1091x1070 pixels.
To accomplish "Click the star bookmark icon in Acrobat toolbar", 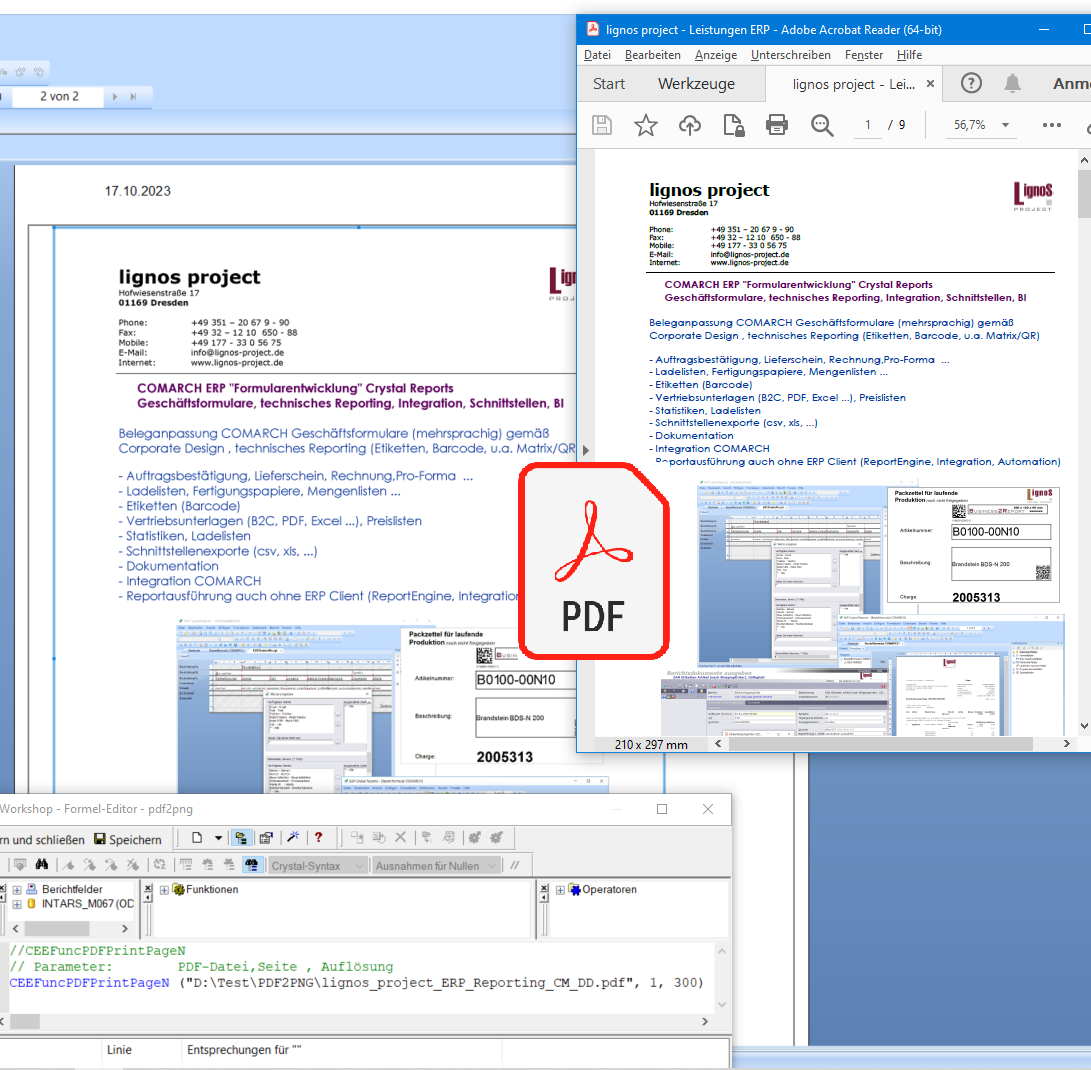I will [645, 125].
